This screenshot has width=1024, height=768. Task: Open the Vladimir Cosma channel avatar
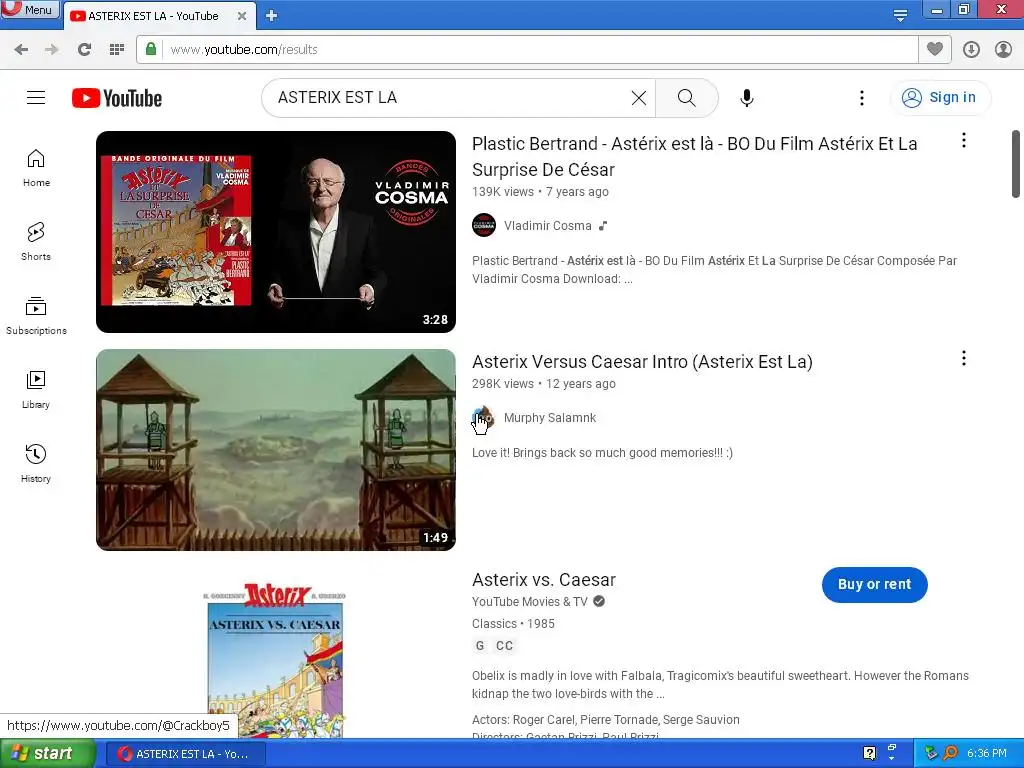pos(484,225)
